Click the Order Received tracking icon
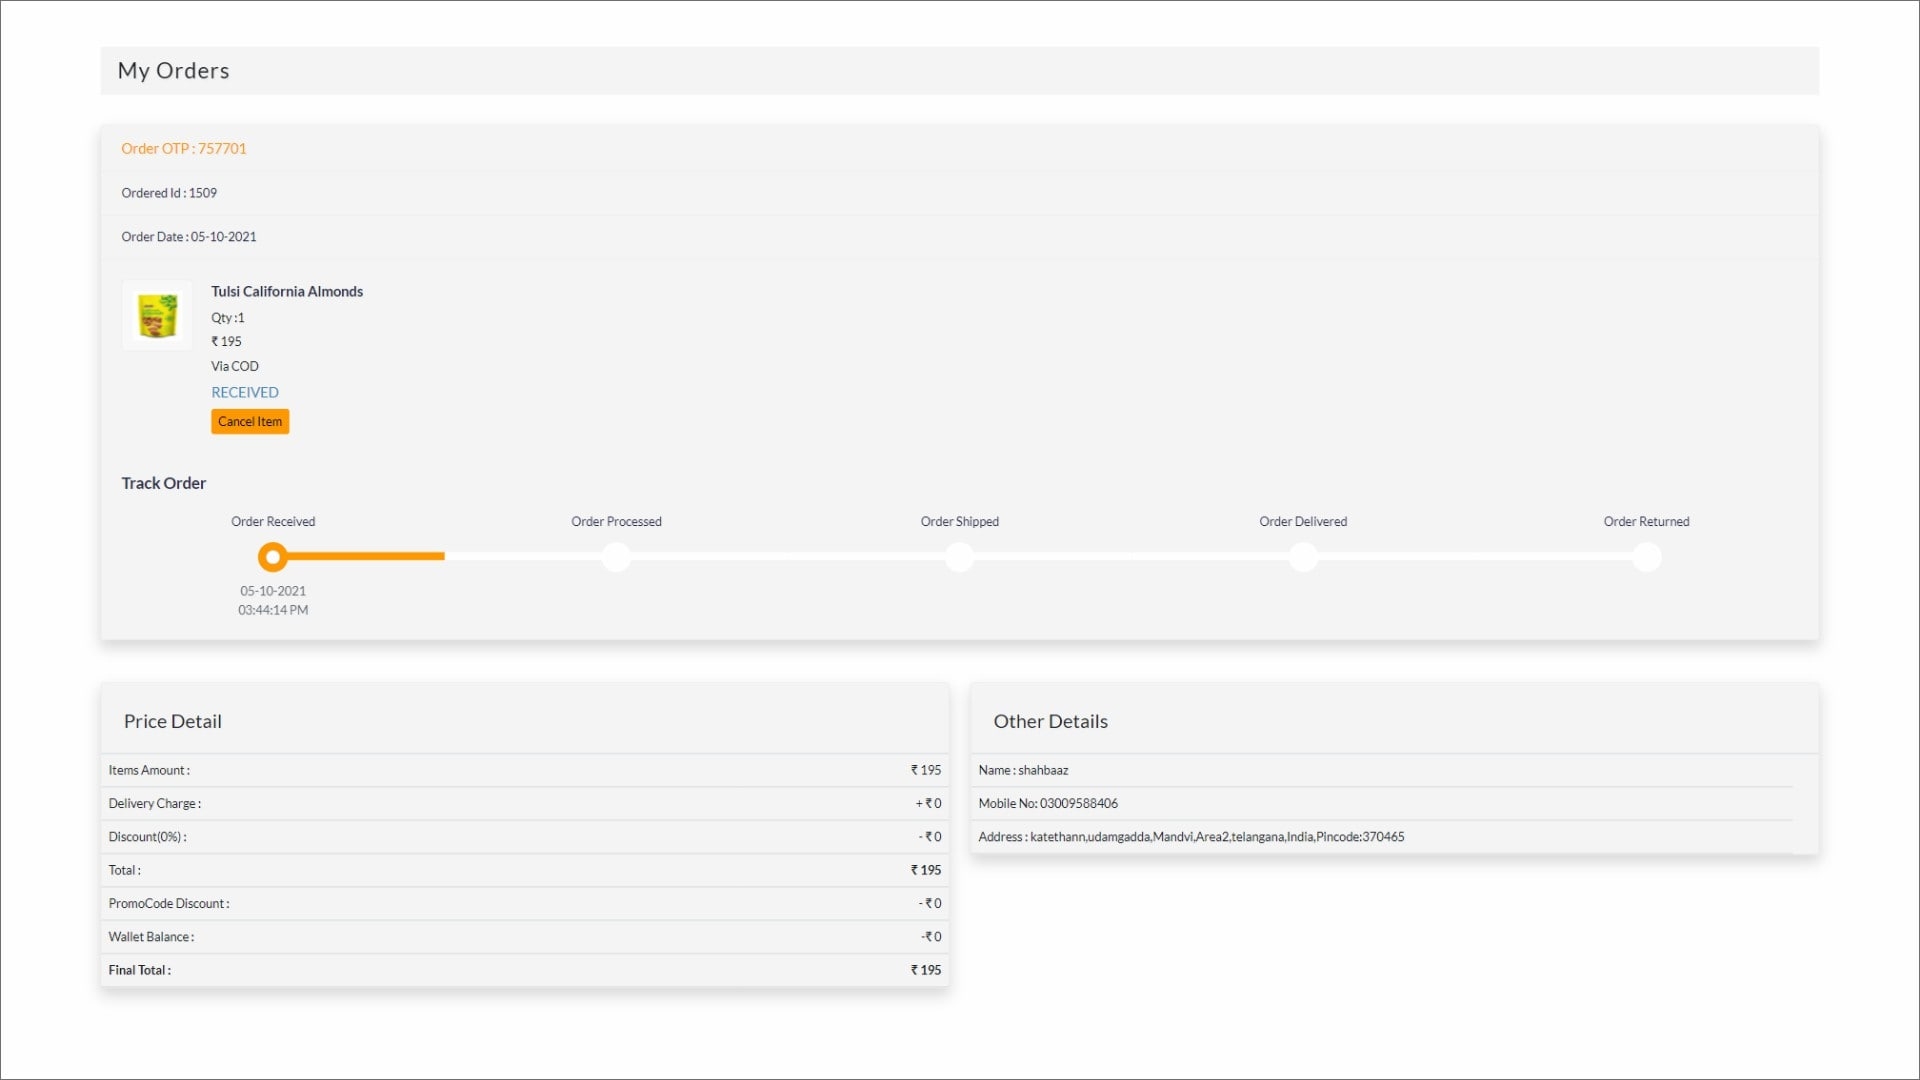Image resolution: width=1920 pixels, height=1080 pixels. tap(272, 556)
